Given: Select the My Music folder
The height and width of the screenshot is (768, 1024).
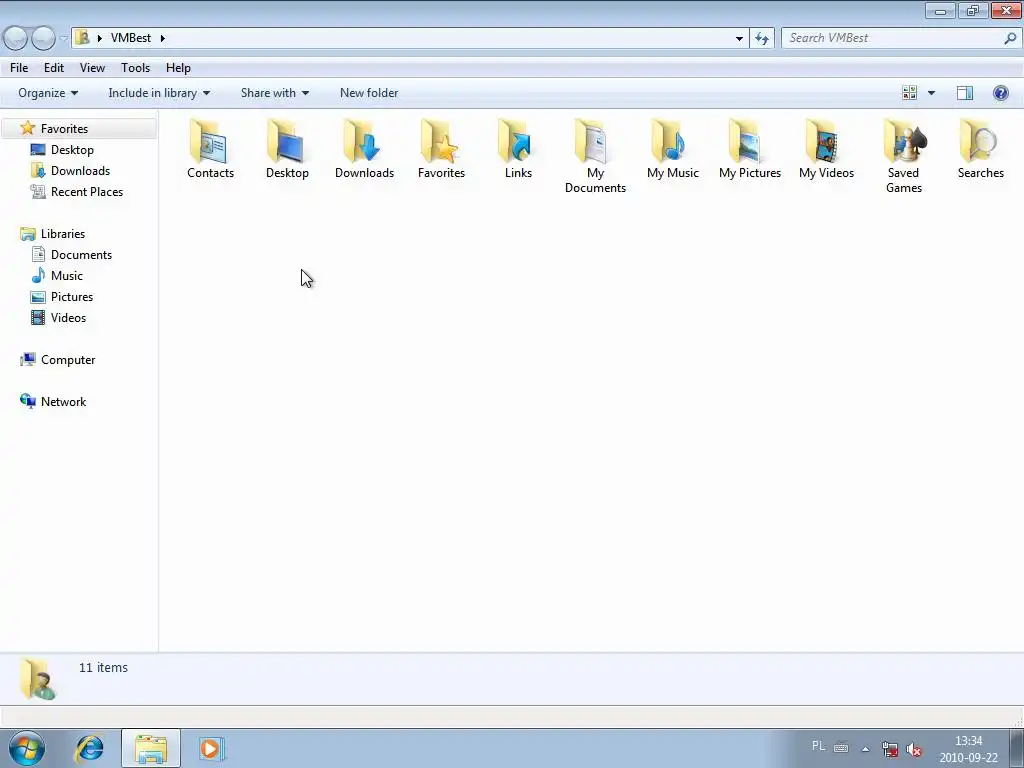Looking at the screenshot, I should (x=673, y=149).
